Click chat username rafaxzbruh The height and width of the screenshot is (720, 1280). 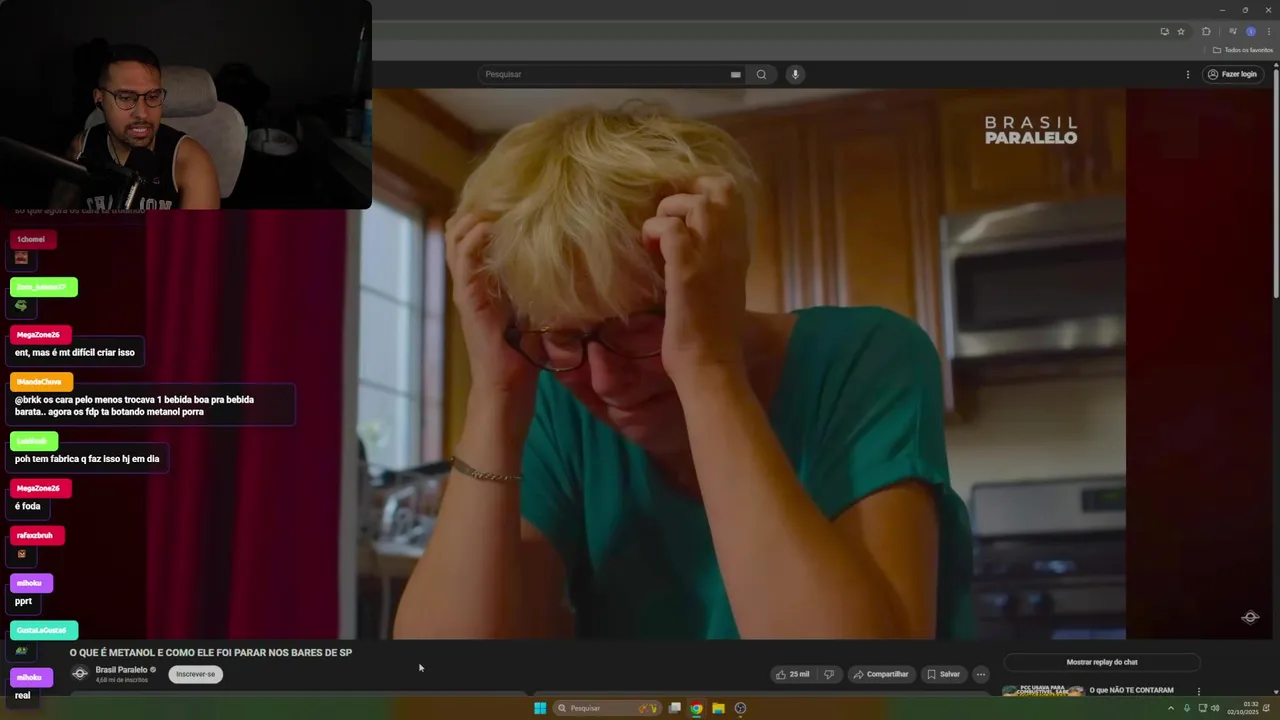pos(35,535)
